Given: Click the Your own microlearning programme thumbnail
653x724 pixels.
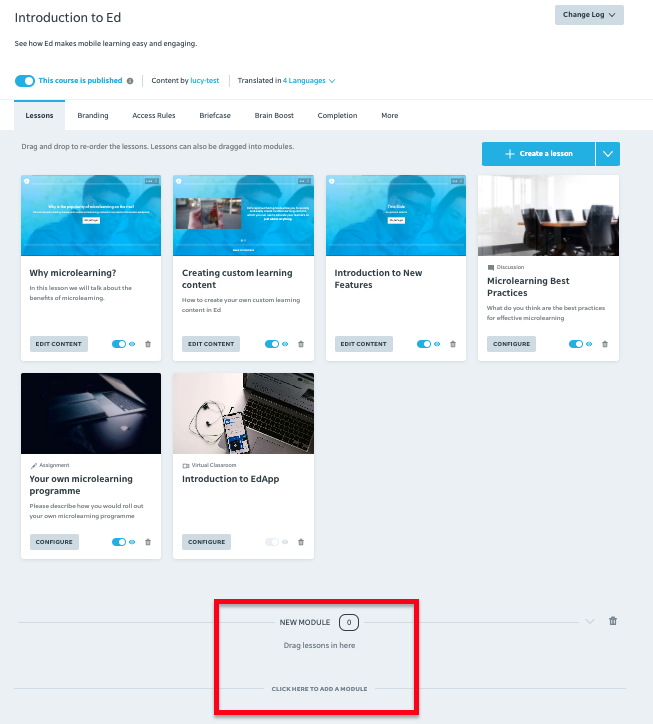Looking at the screenshot, I should point(90,413).
